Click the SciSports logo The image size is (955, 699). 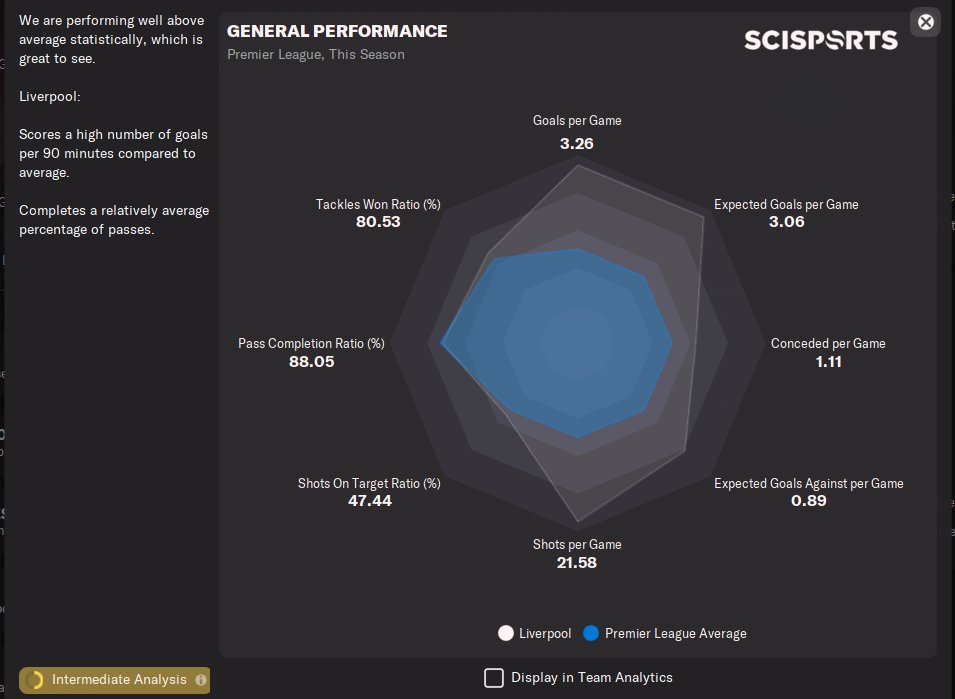click(x=820, y=41)
